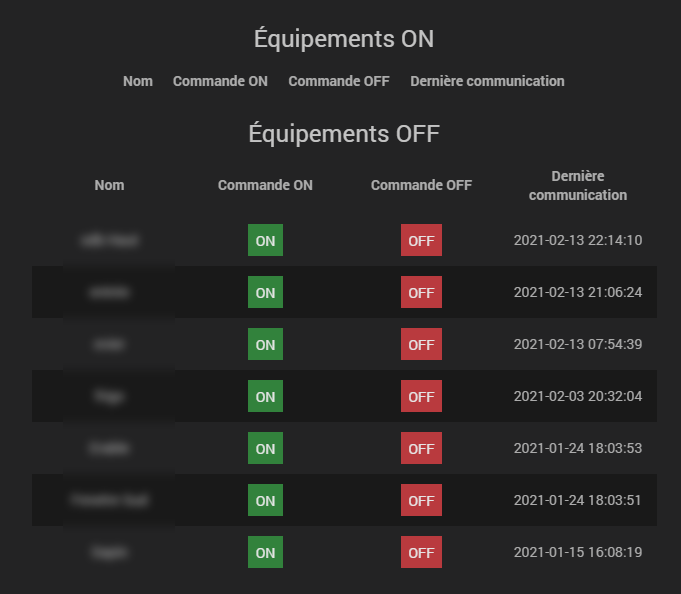Viewport: 681px width, 594px height.
Task: Hit OFF in the row dated 2021-01-24 18:03:53
Action: [x=421, y=449]
